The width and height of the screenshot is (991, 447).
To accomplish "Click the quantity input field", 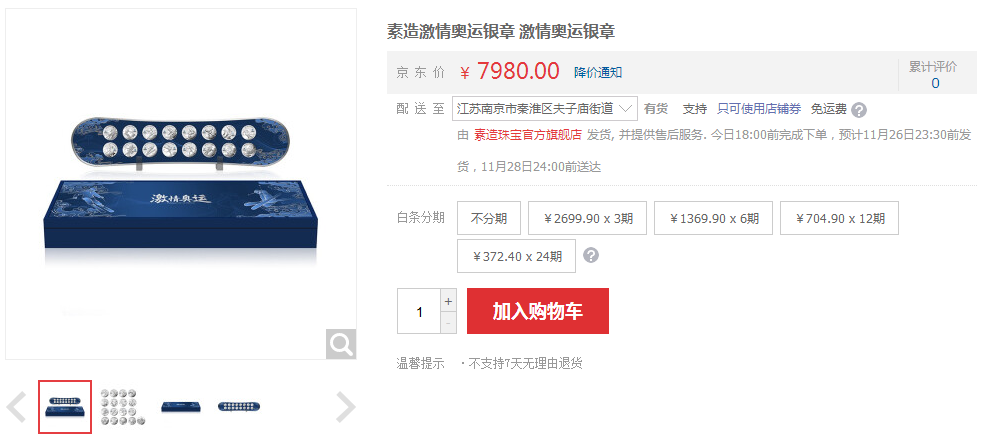I will [x=419, y=311].
